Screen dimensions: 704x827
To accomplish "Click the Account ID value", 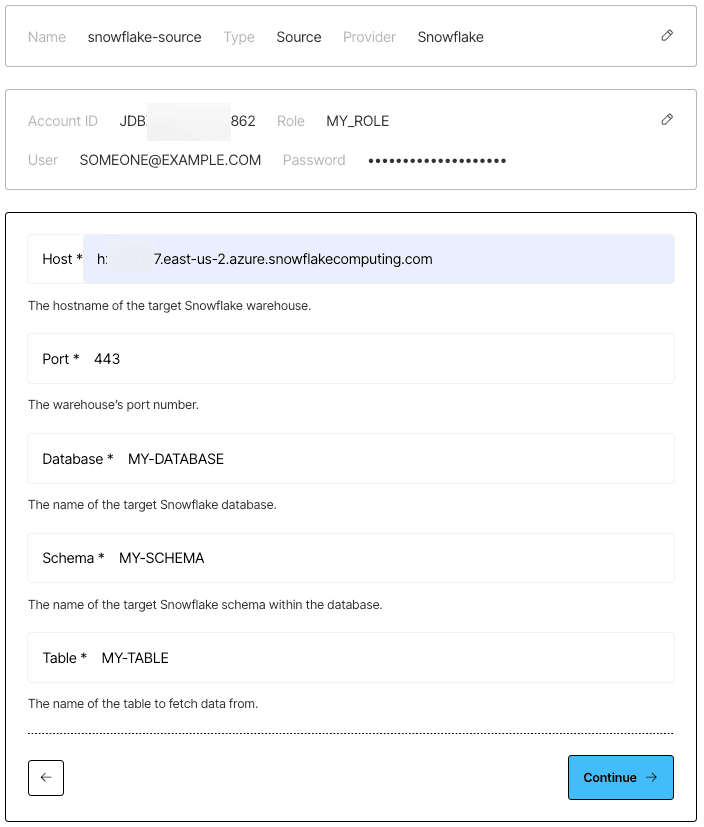I will point(187,121).
